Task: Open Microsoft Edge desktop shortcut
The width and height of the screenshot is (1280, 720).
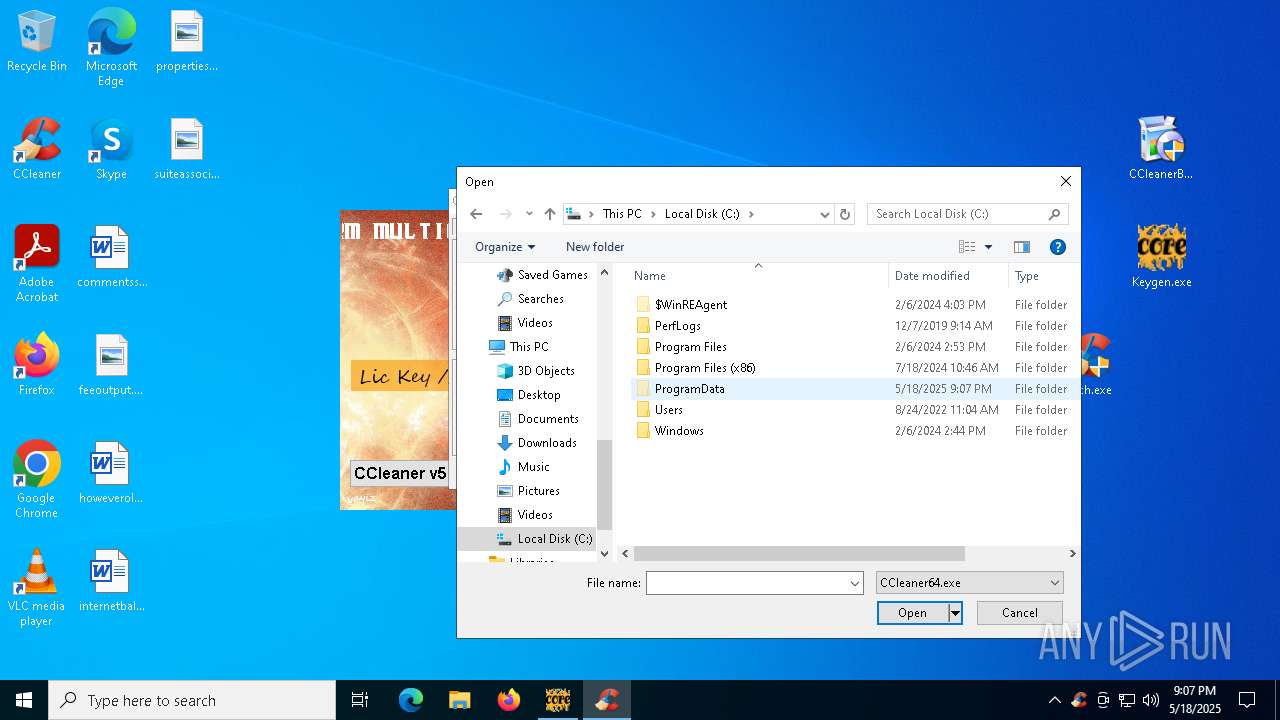Action: click(x=111, y=48)
